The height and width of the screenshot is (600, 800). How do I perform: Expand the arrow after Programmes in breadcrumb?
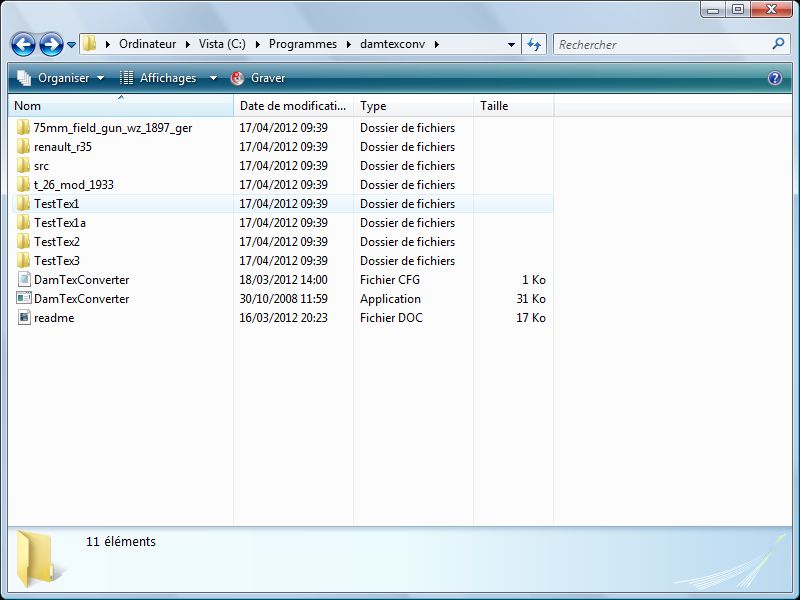click(349, 44)
